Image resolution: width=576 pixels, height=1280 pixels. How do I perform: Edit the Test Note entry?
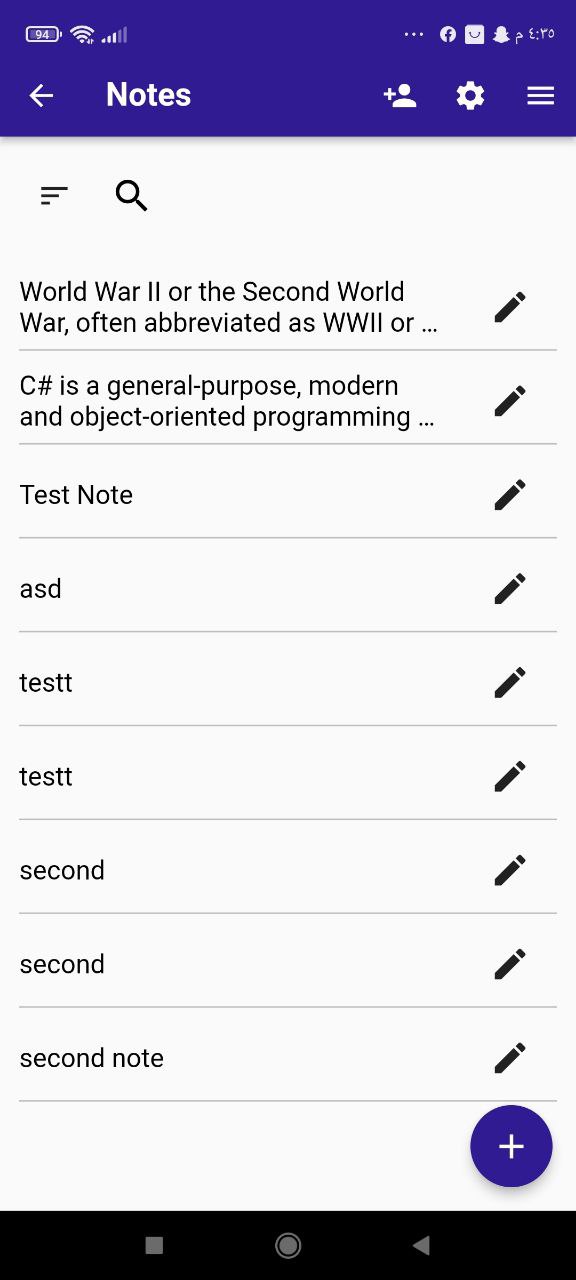click(x=509, y=494)
